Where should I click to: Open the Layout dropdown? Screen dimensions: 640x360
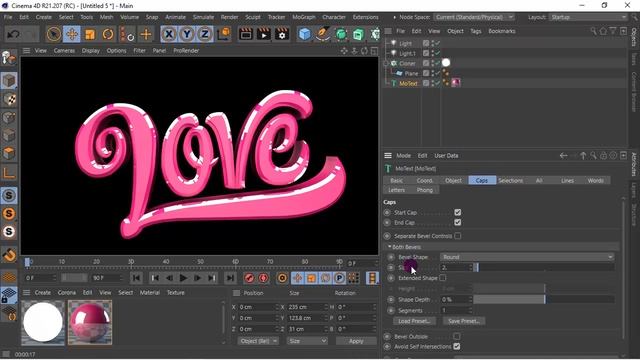(588, 17)
